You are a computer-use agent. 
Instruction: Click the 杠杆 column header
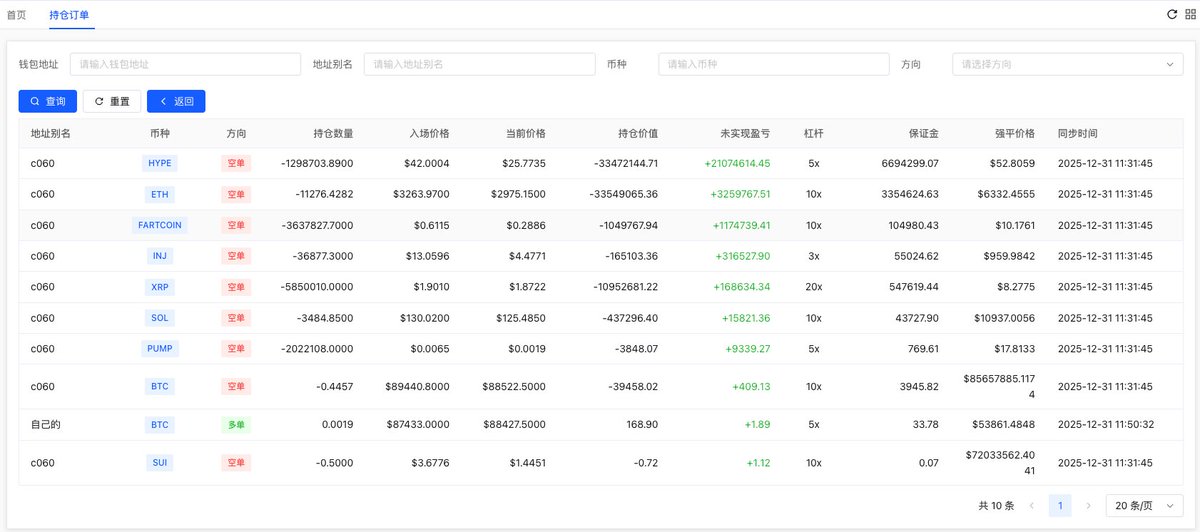(814, 133)
